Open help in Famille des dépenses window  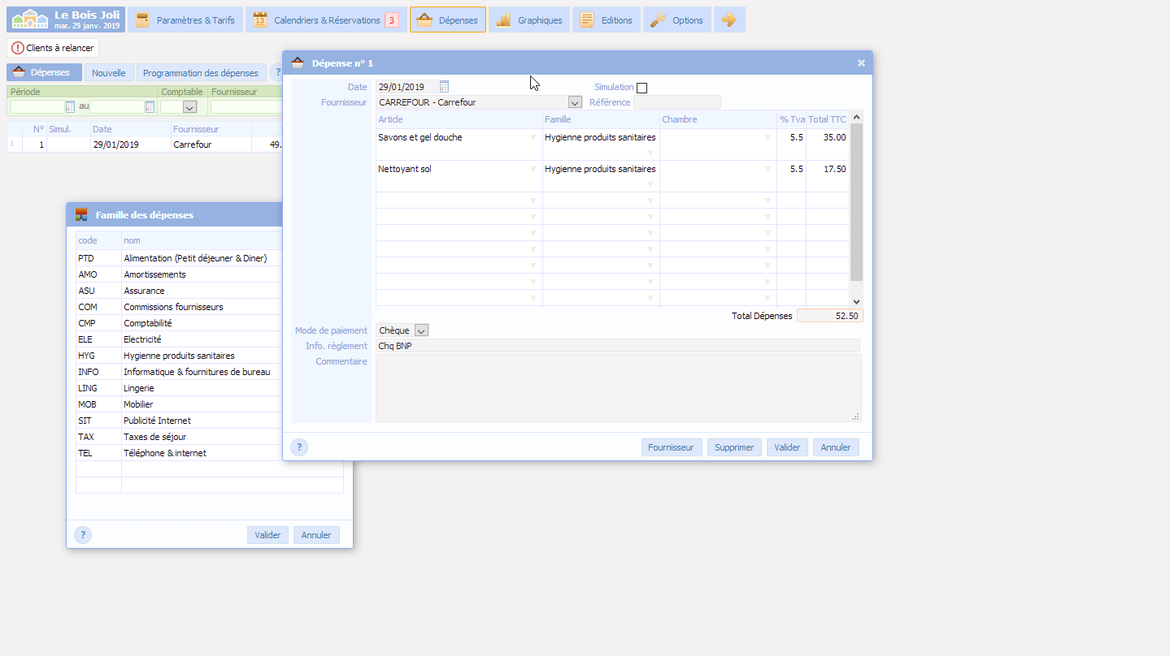coord(83,535)
